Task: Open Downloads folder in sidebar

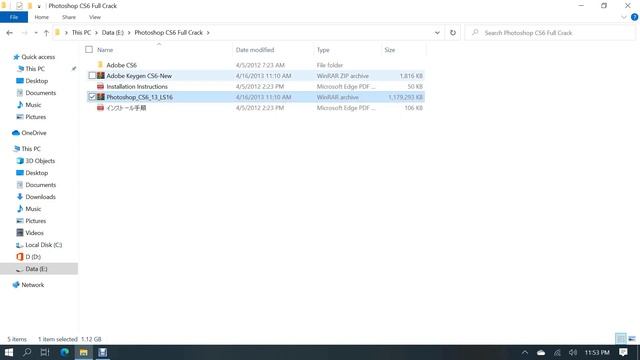Action: [x=40, y=197]
